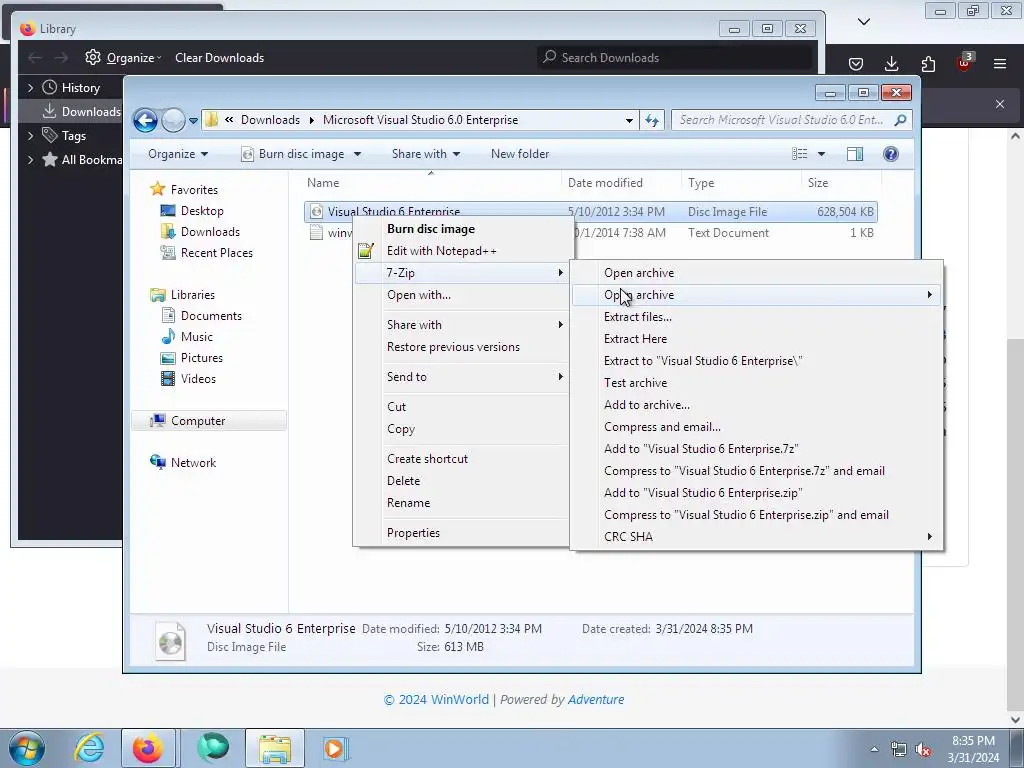The width and height of the screenshot is (1024, 768).
Task: Click the change view icon in Explorer
Action: click(x=799, y=154)
